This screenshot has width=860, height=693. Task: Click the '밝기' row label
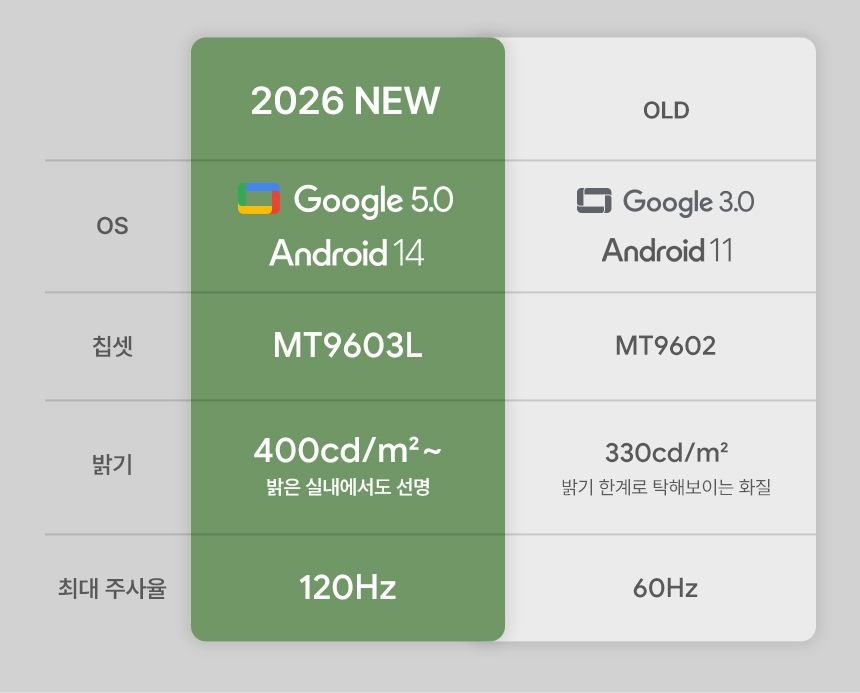(112, 464)
